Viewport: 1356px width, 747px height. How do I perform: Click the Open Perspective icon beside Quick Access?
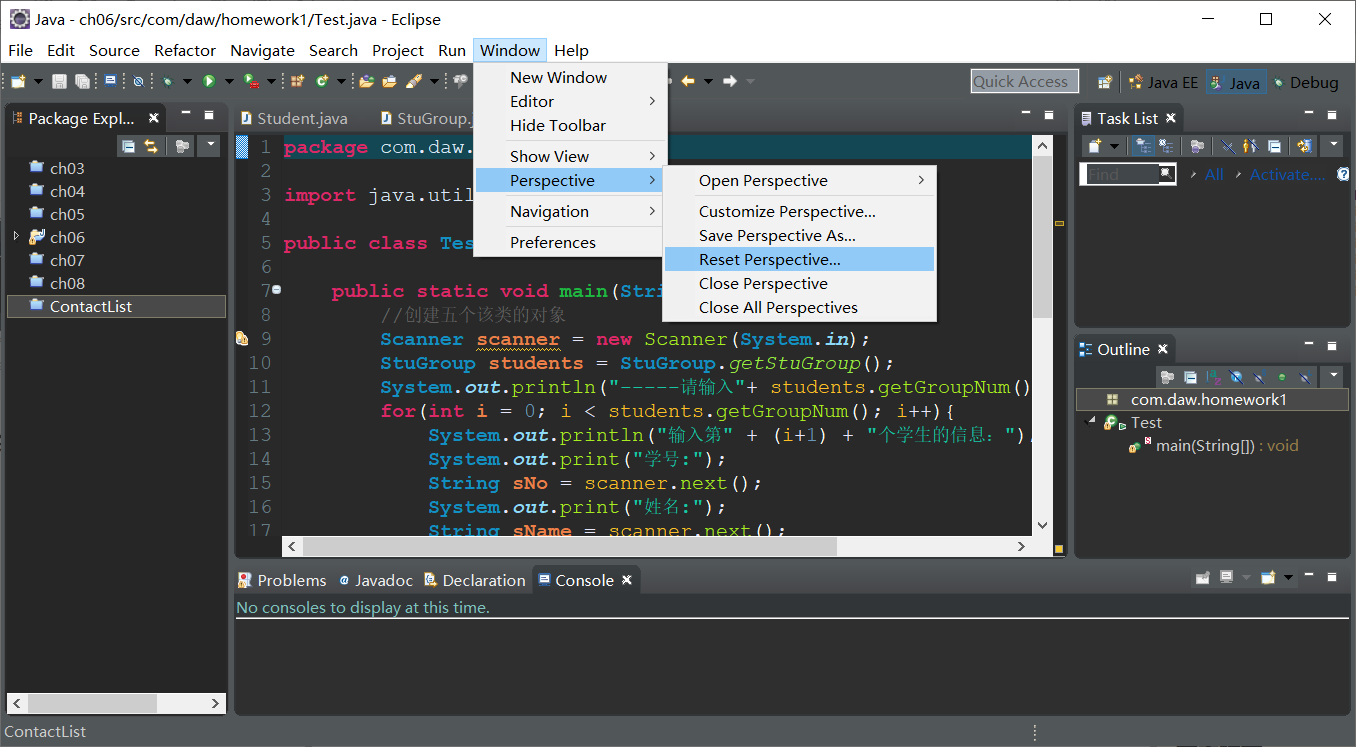tap(1105, 82)
